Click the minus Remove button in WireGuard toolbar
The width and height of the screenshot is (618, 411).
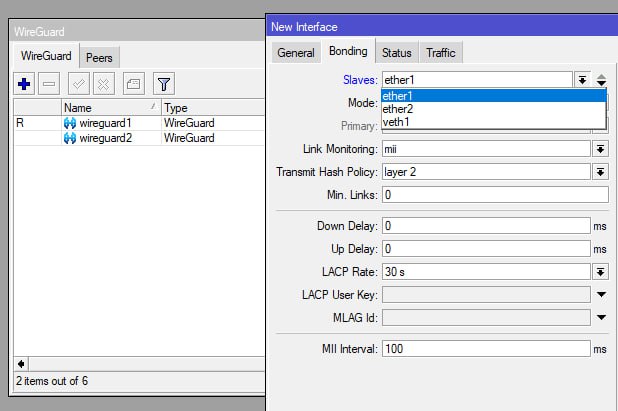pos(49,84)
